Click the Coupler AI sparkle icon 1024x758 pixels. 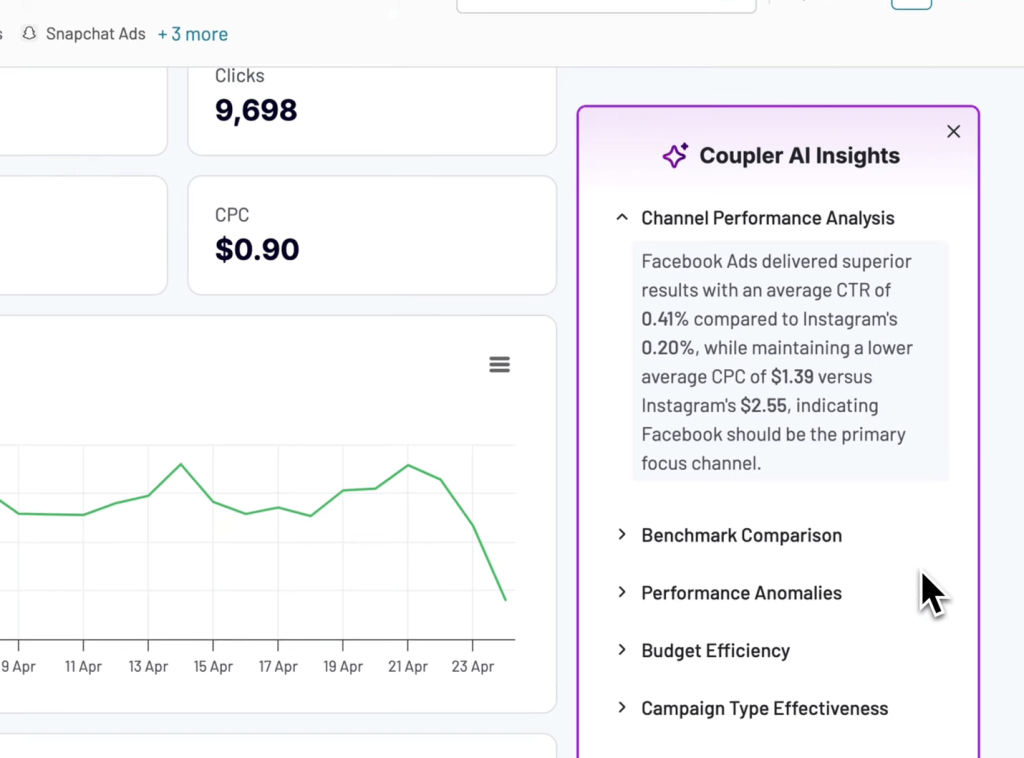675,156
